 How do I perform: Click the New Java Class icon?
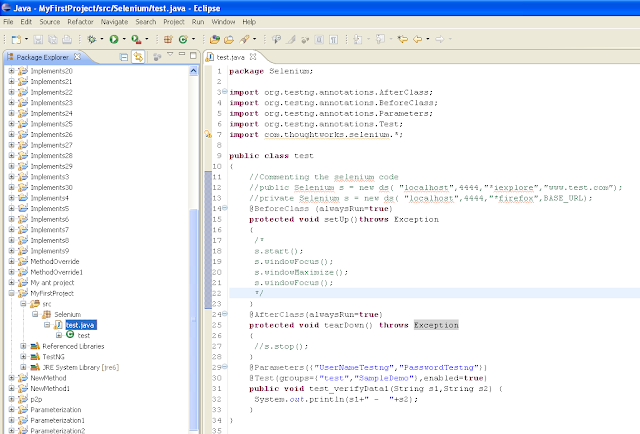183,39
